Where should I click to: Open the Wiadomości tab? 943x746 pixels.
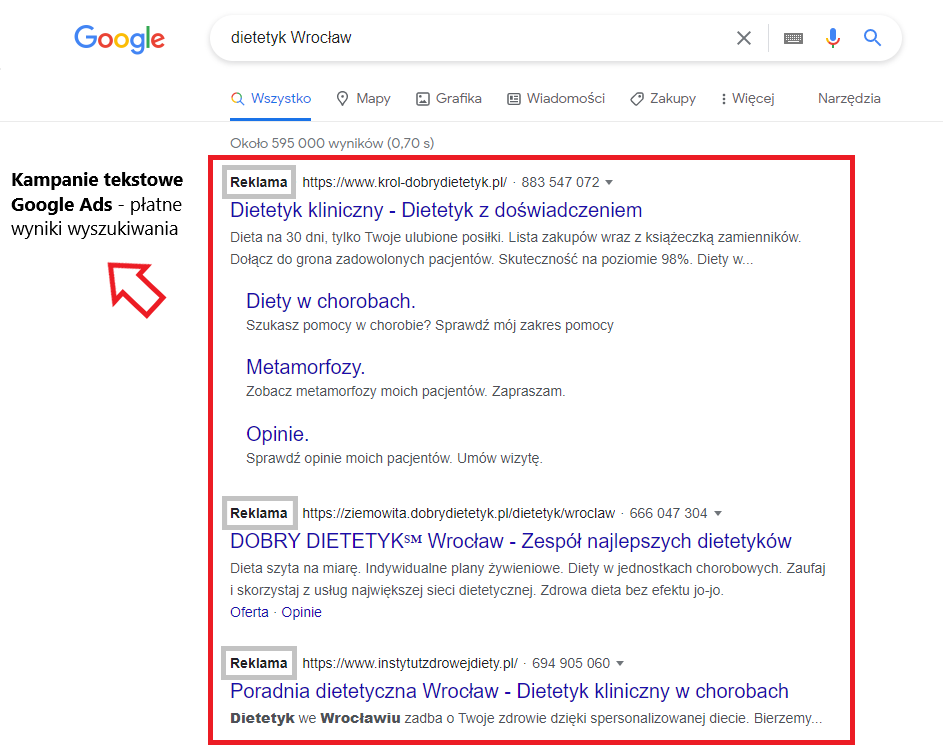[x=556, y=99]
